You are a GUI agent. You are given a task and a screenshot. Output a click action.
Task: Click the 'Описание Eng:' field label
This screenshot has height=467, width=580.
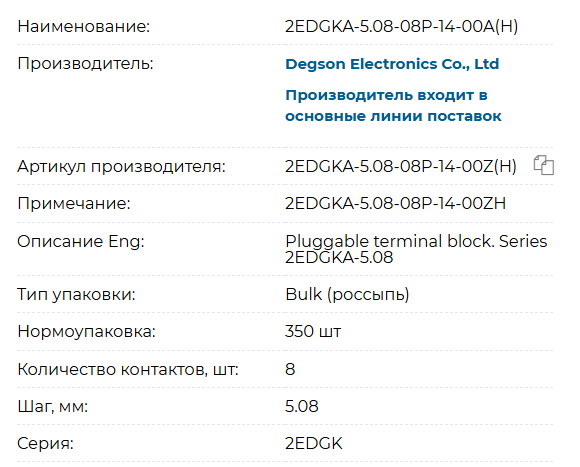coord(81,241)
